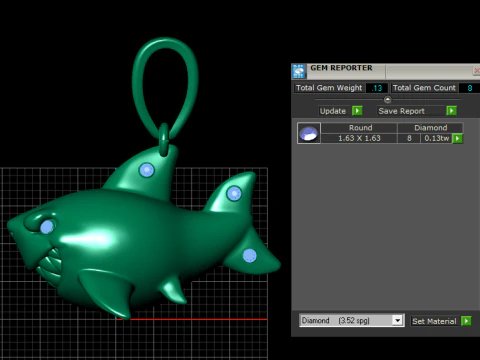Click the shark's teeth

50,267
